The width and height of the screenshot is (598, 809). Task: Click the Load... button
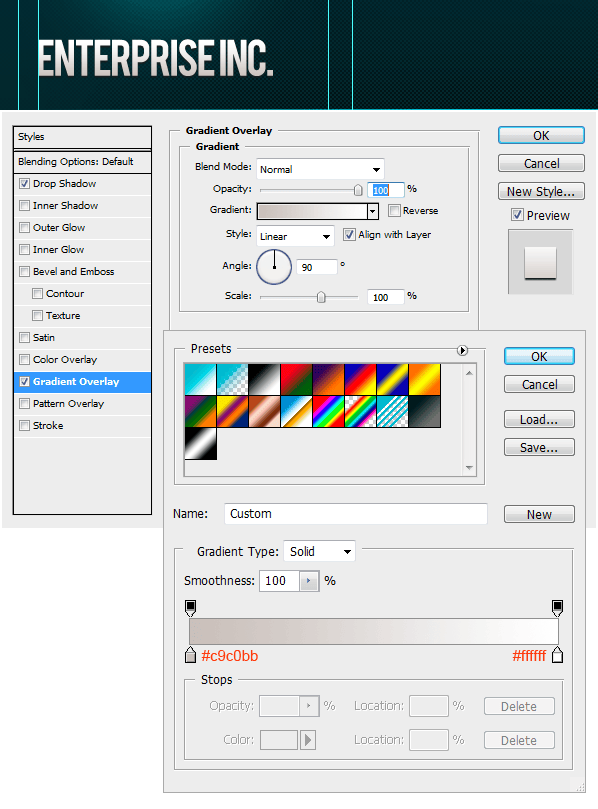(x=539, y=419)
